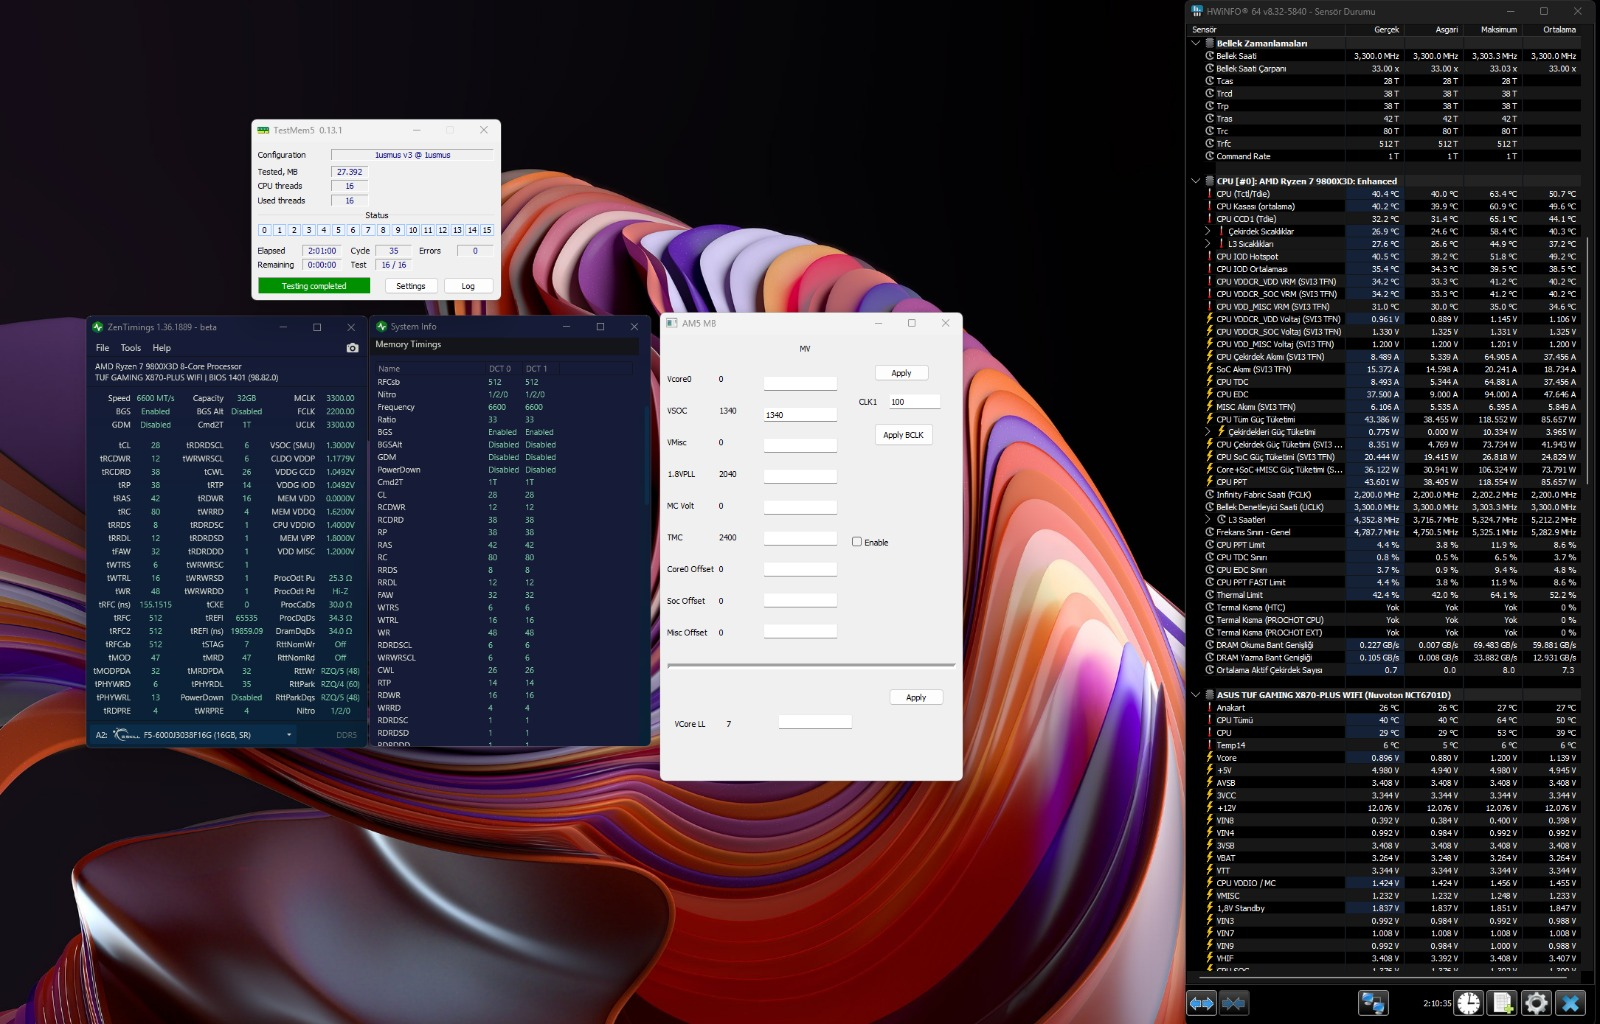The width and height of the screenshot is (1600, 1024).
Task: Open the Help menu in ZenTimings
Action: coord(162,348)
